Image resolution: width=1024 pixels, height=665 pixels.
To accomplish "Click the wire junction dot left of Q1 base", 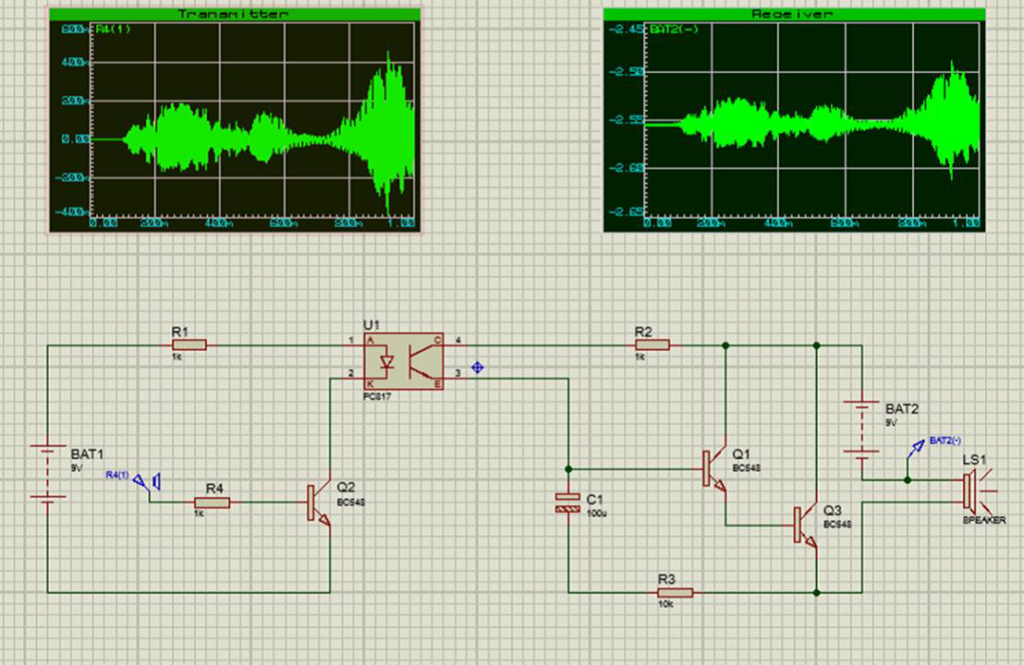I will coord(568,469).
